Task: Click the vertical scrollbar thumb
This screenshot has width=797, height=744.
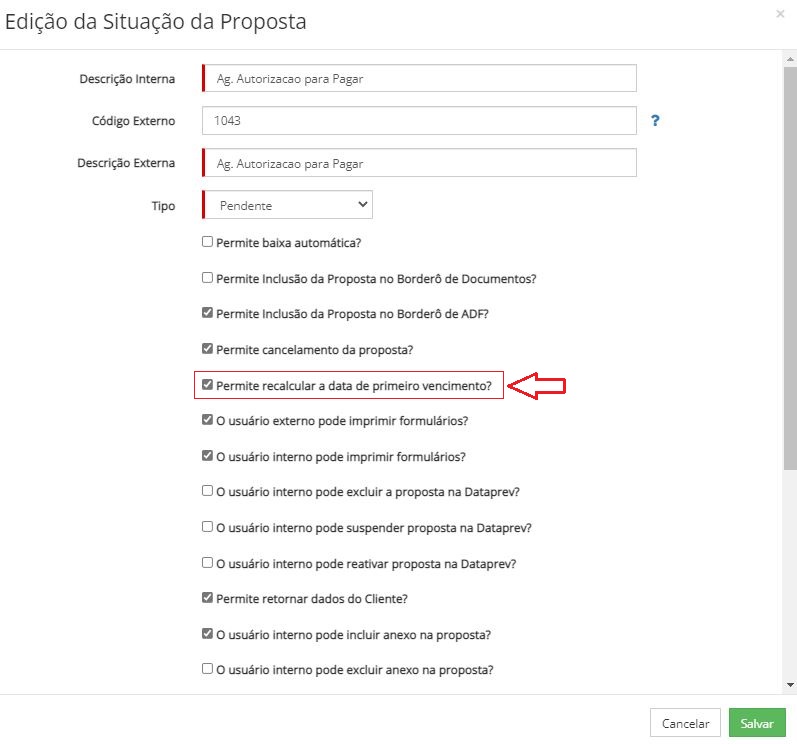Action: pos(790,268)
